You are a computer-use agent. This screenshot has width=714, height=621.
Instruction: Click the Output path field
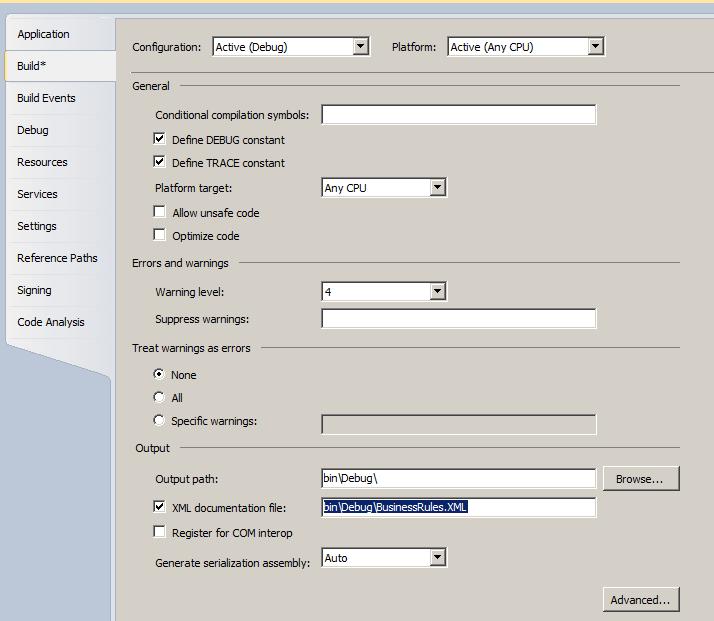[459, 478]
